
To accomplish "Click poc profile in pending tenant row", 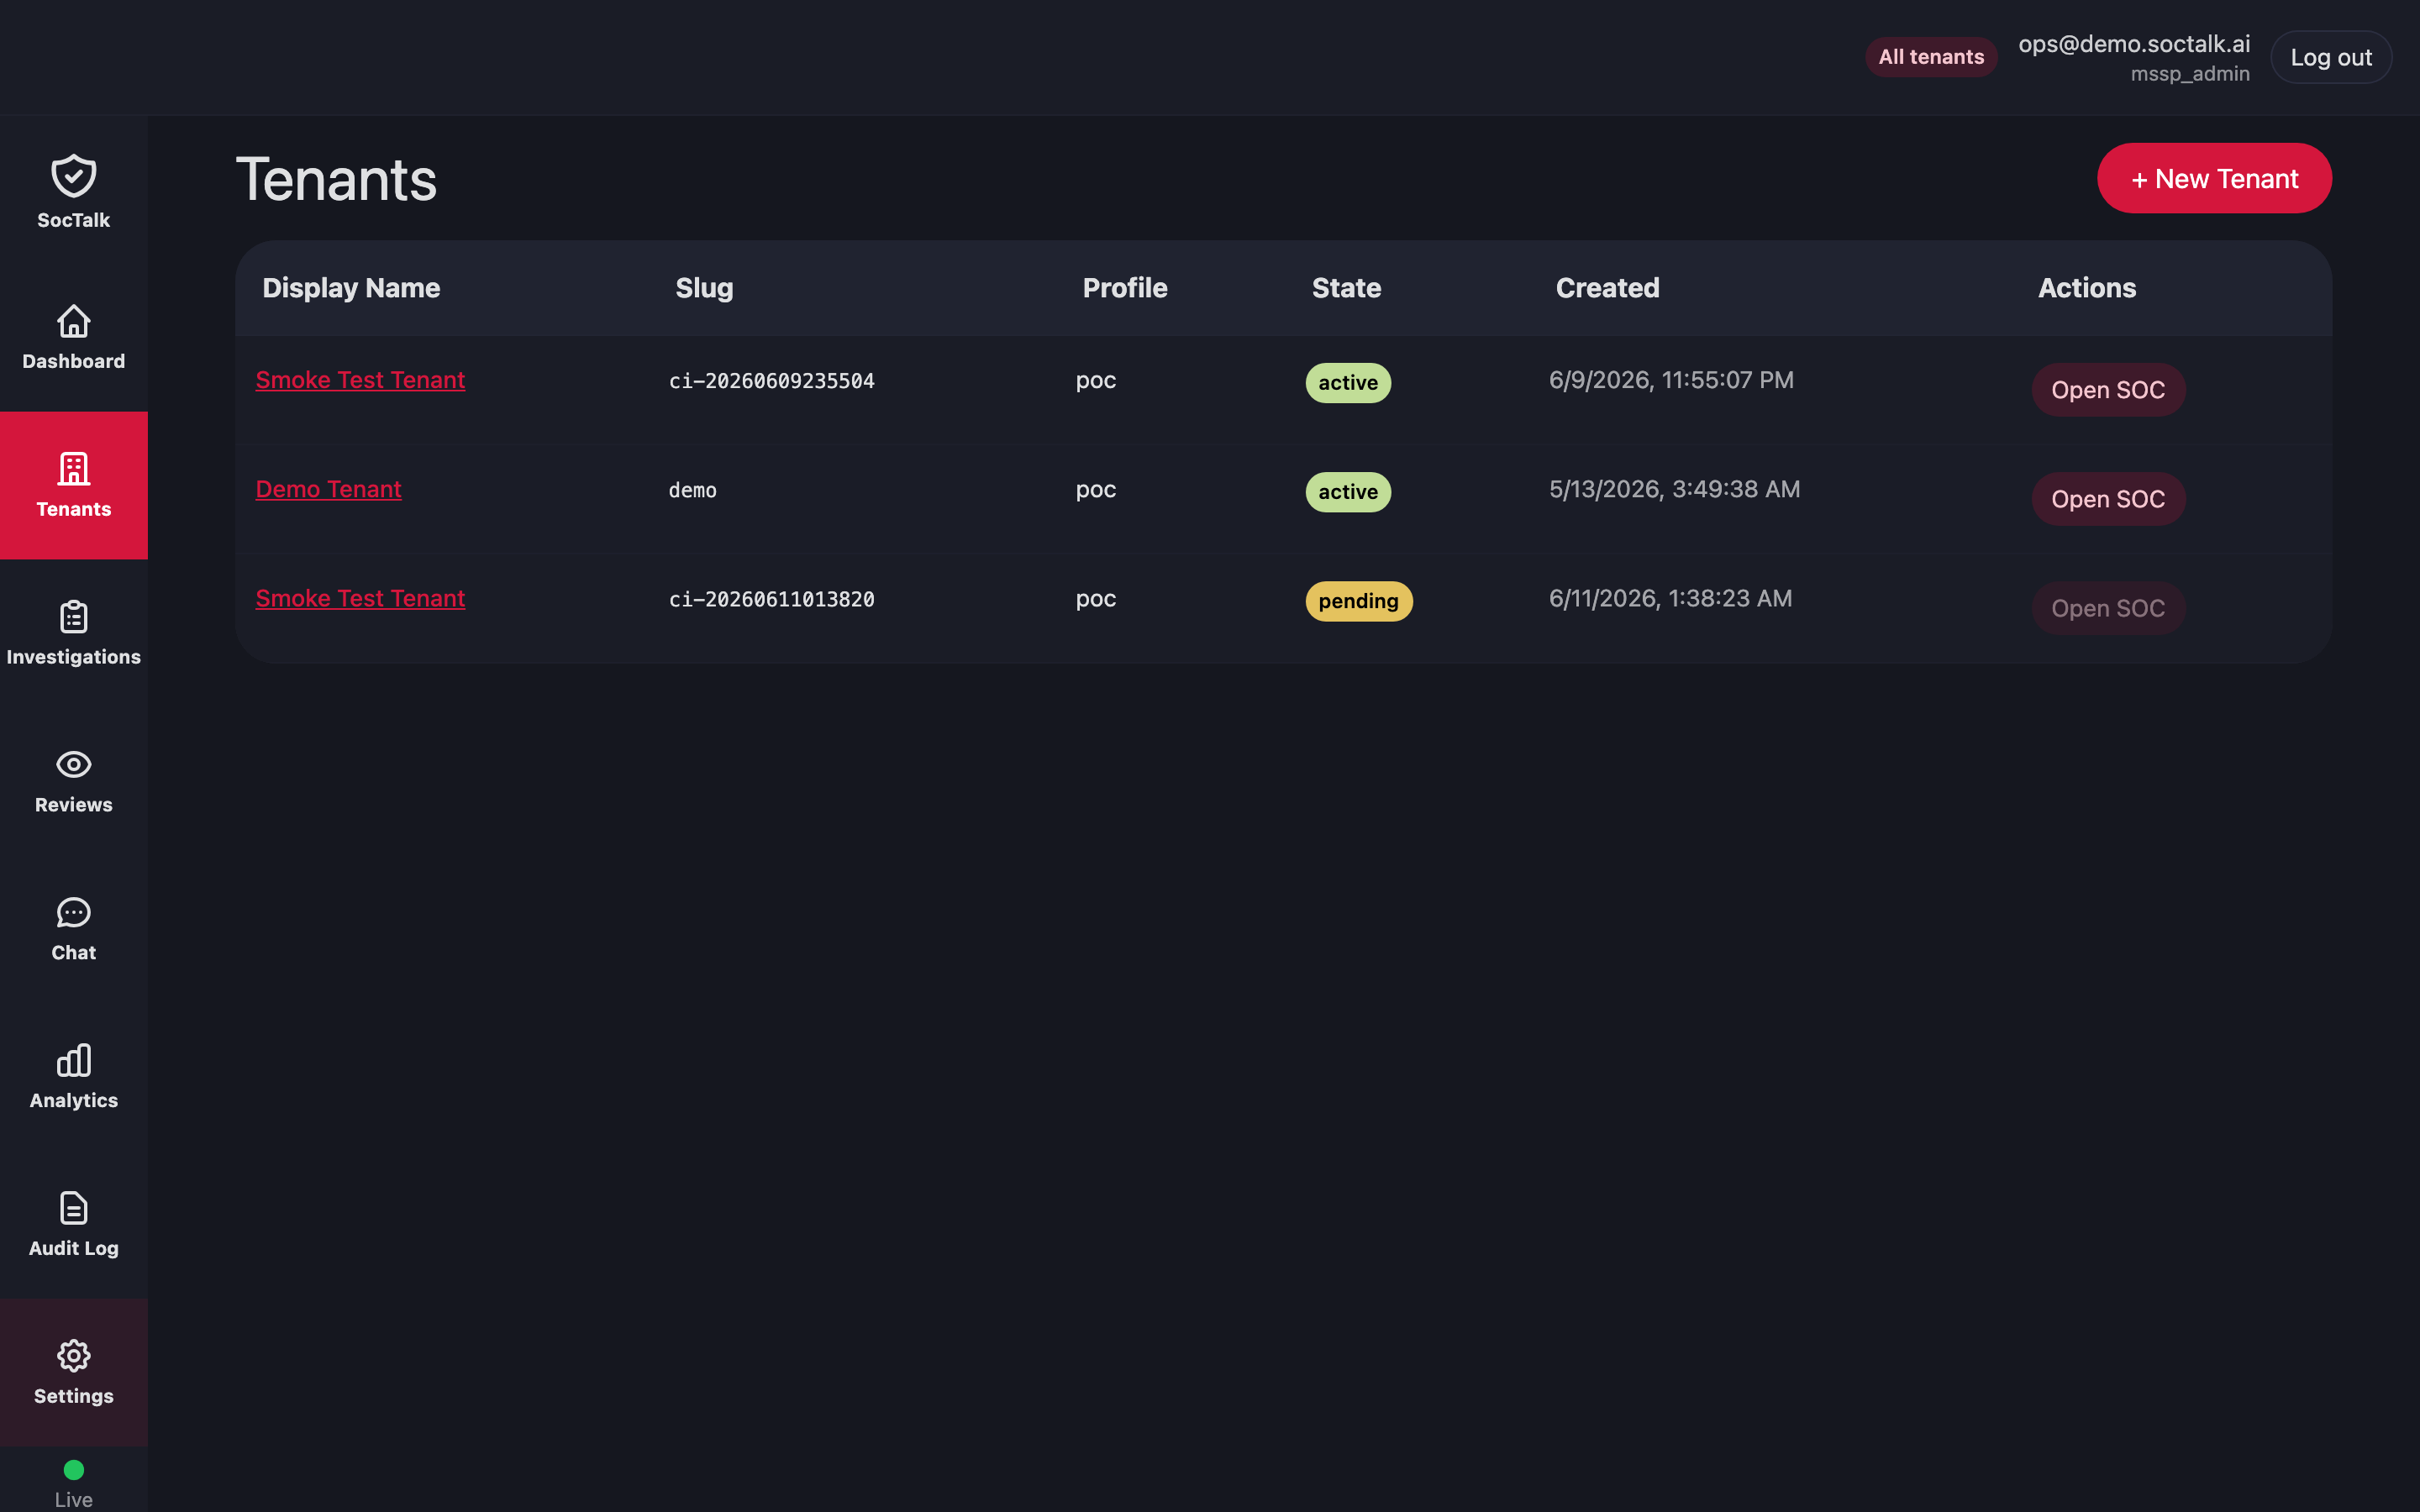I will click(x=1095, y=599).
